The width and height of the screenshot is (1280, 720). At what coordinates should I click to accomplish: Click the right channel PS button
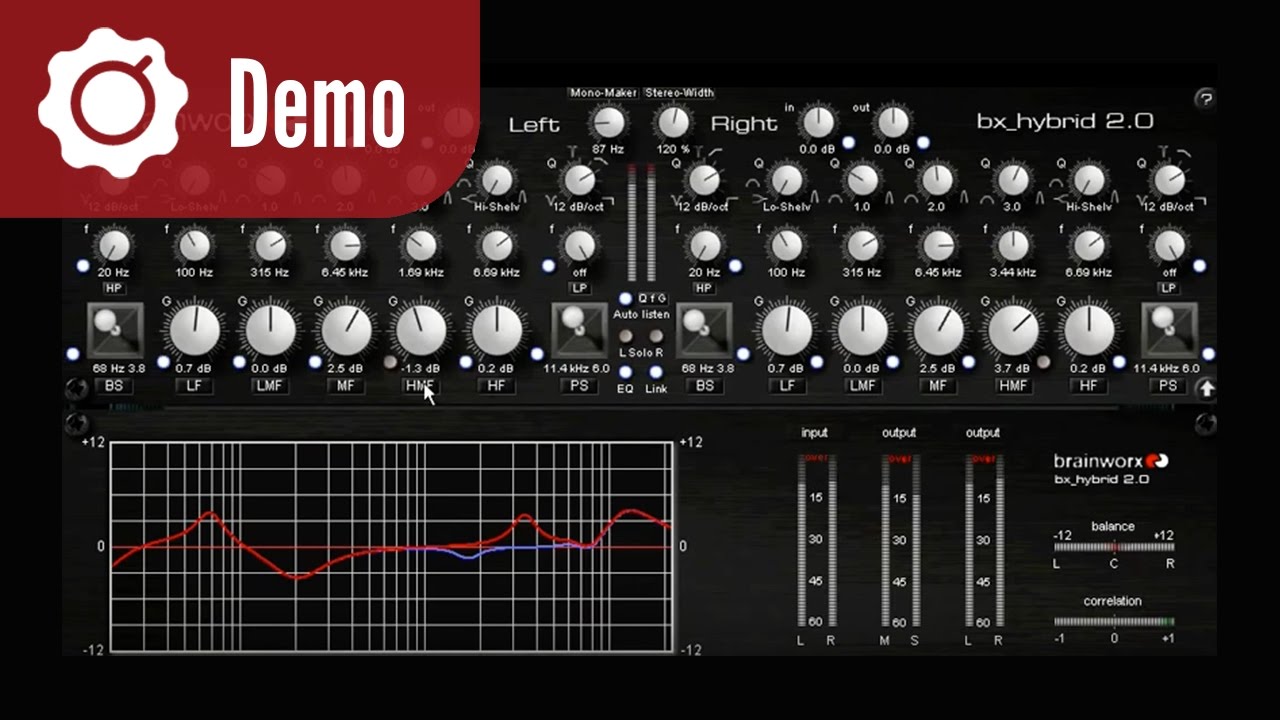point(1169,386)
